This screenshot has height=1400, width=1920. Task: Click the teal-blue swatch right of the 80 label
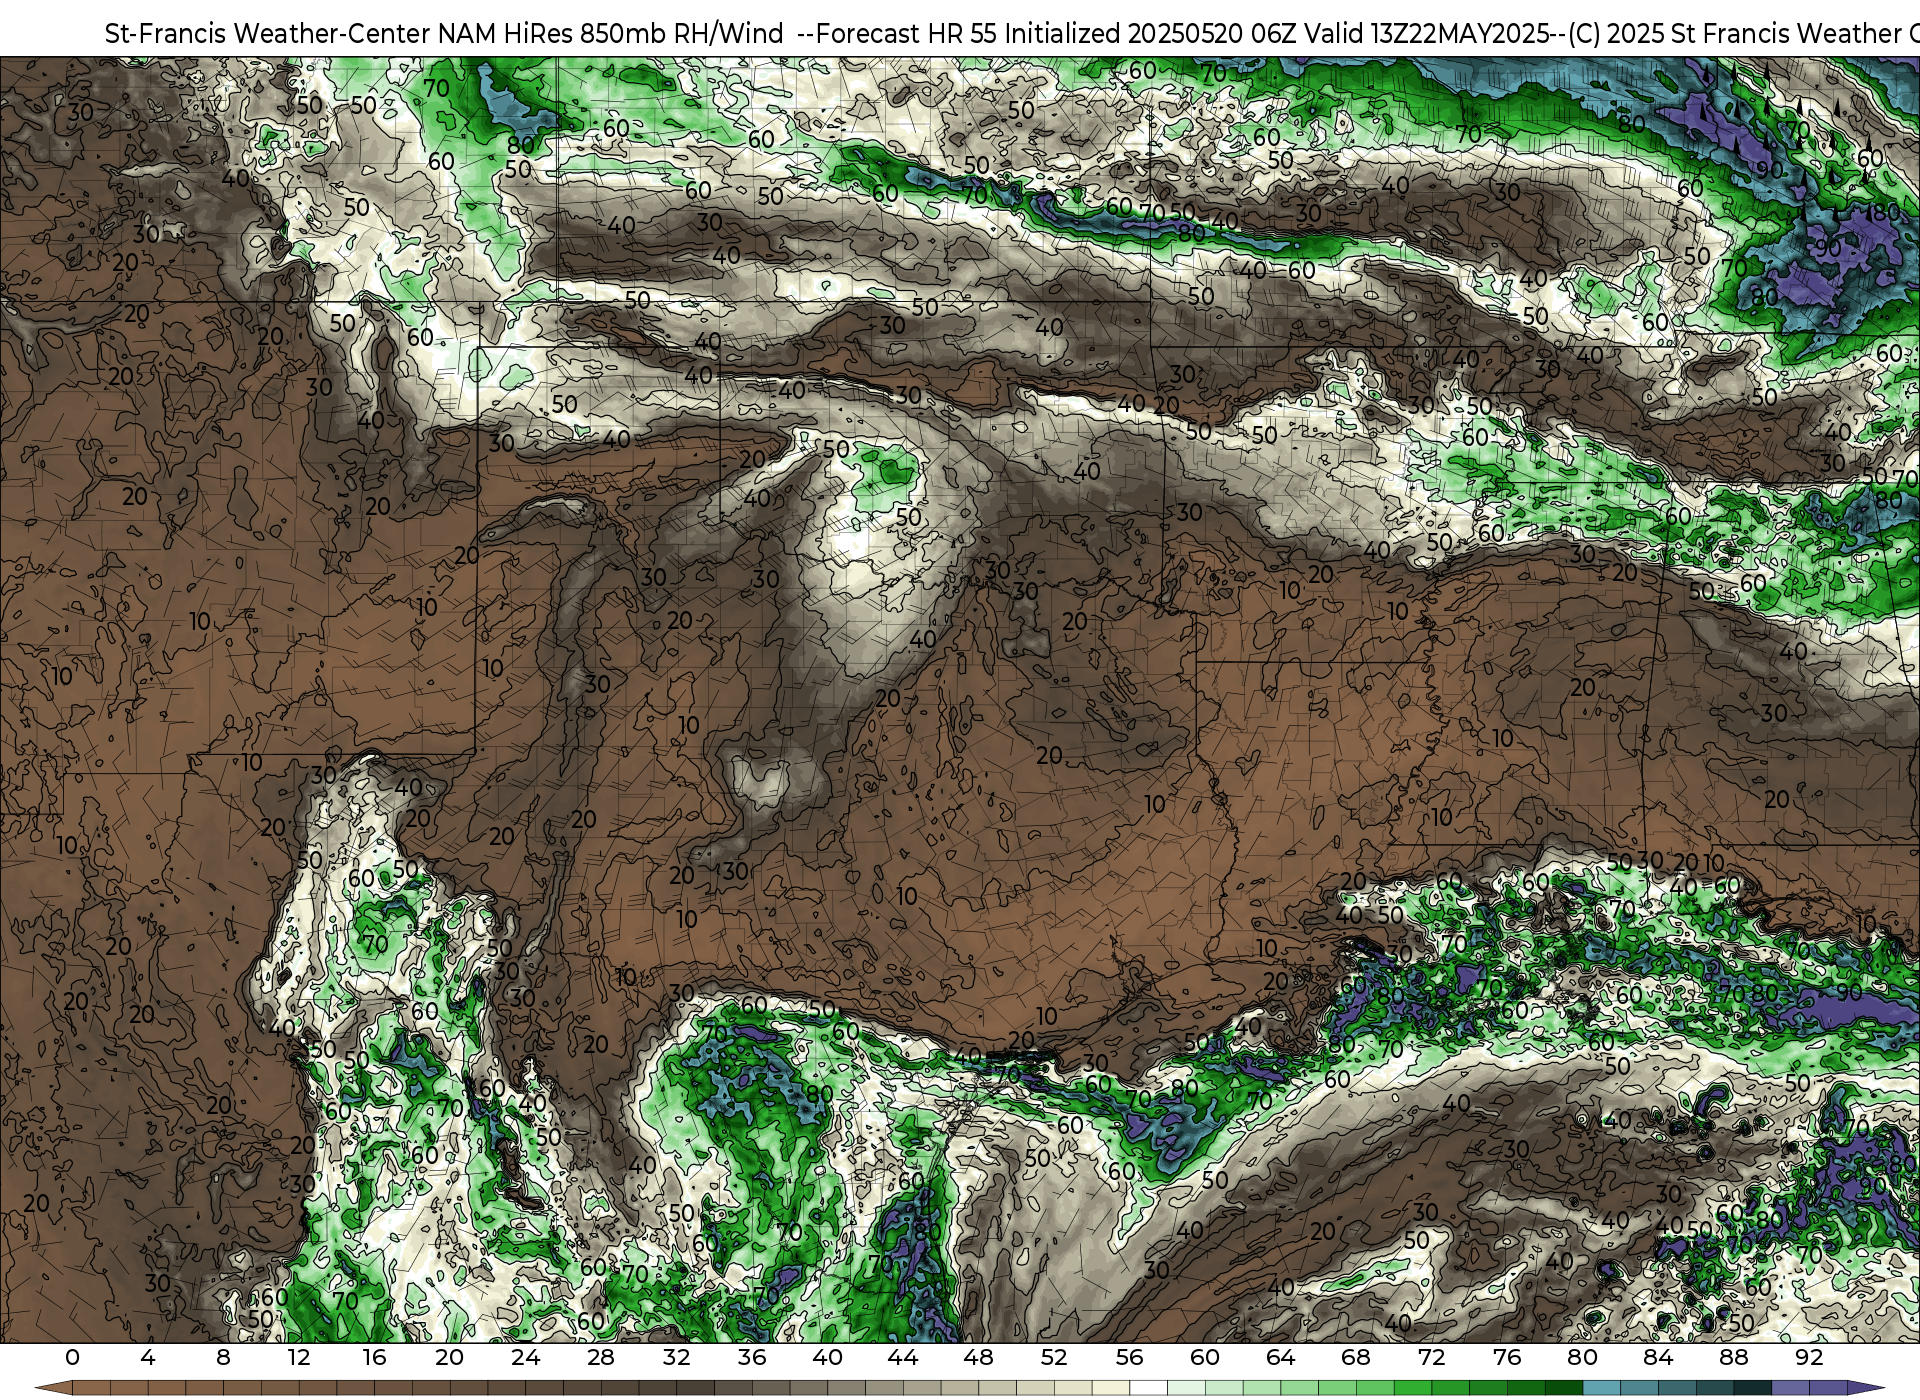pyautogui.click(x=1601, y=1388)
